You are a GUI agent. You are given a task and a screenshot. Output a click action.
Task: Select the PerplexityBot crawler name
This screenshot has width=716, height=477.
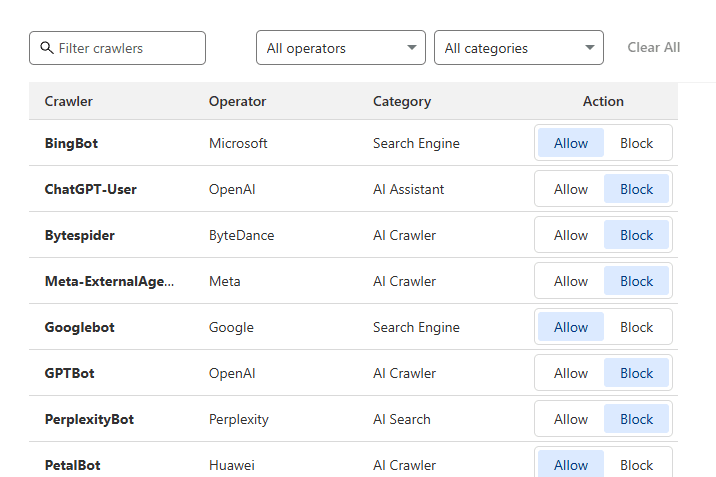pos(89,419)
